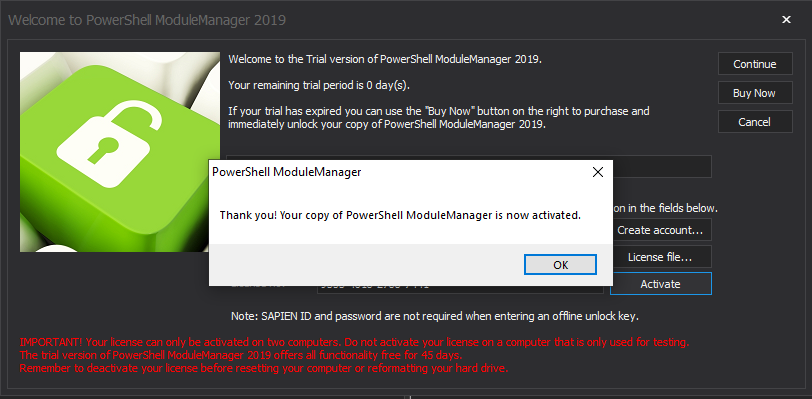Viewport: 812px width, 399px height.
Task: Browse using the License file... button
Action: tap(661, 256)
